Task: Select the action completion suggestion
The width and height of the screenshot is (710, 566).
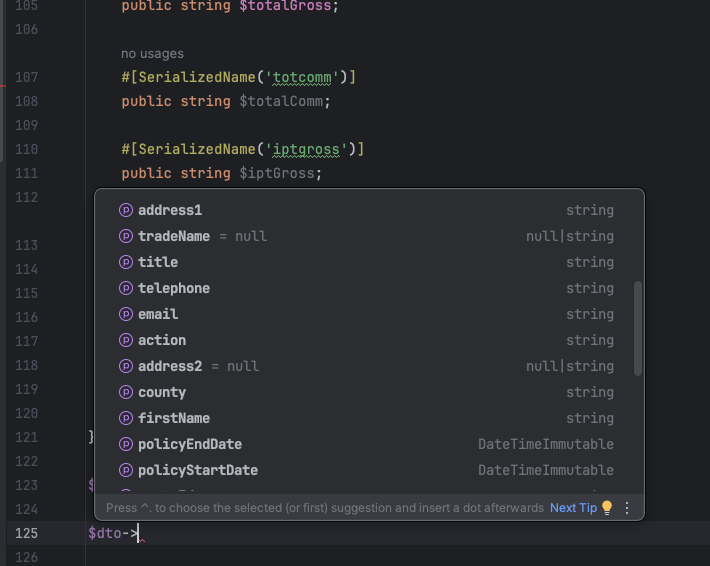Action: [x=162, y=340]
